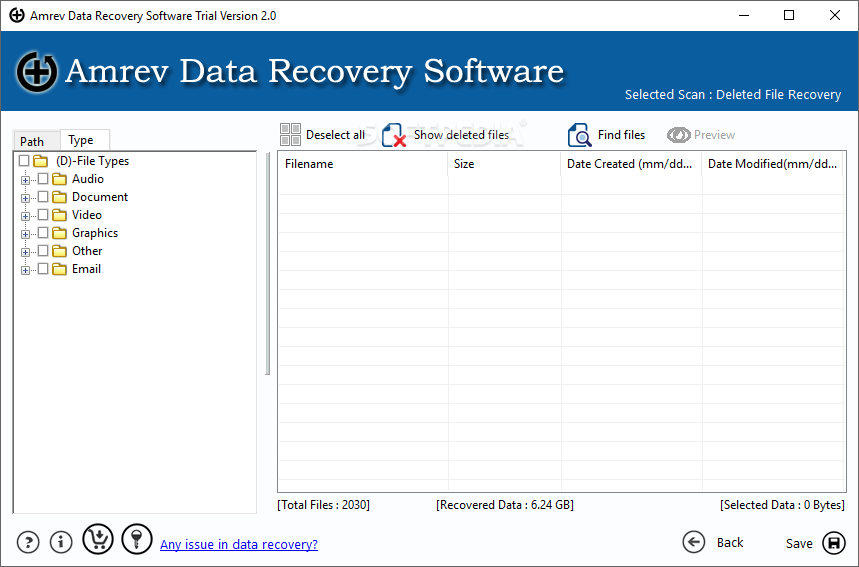Click the 'Selected Data : 0 Bytes' status text

(x=782, y=505)
